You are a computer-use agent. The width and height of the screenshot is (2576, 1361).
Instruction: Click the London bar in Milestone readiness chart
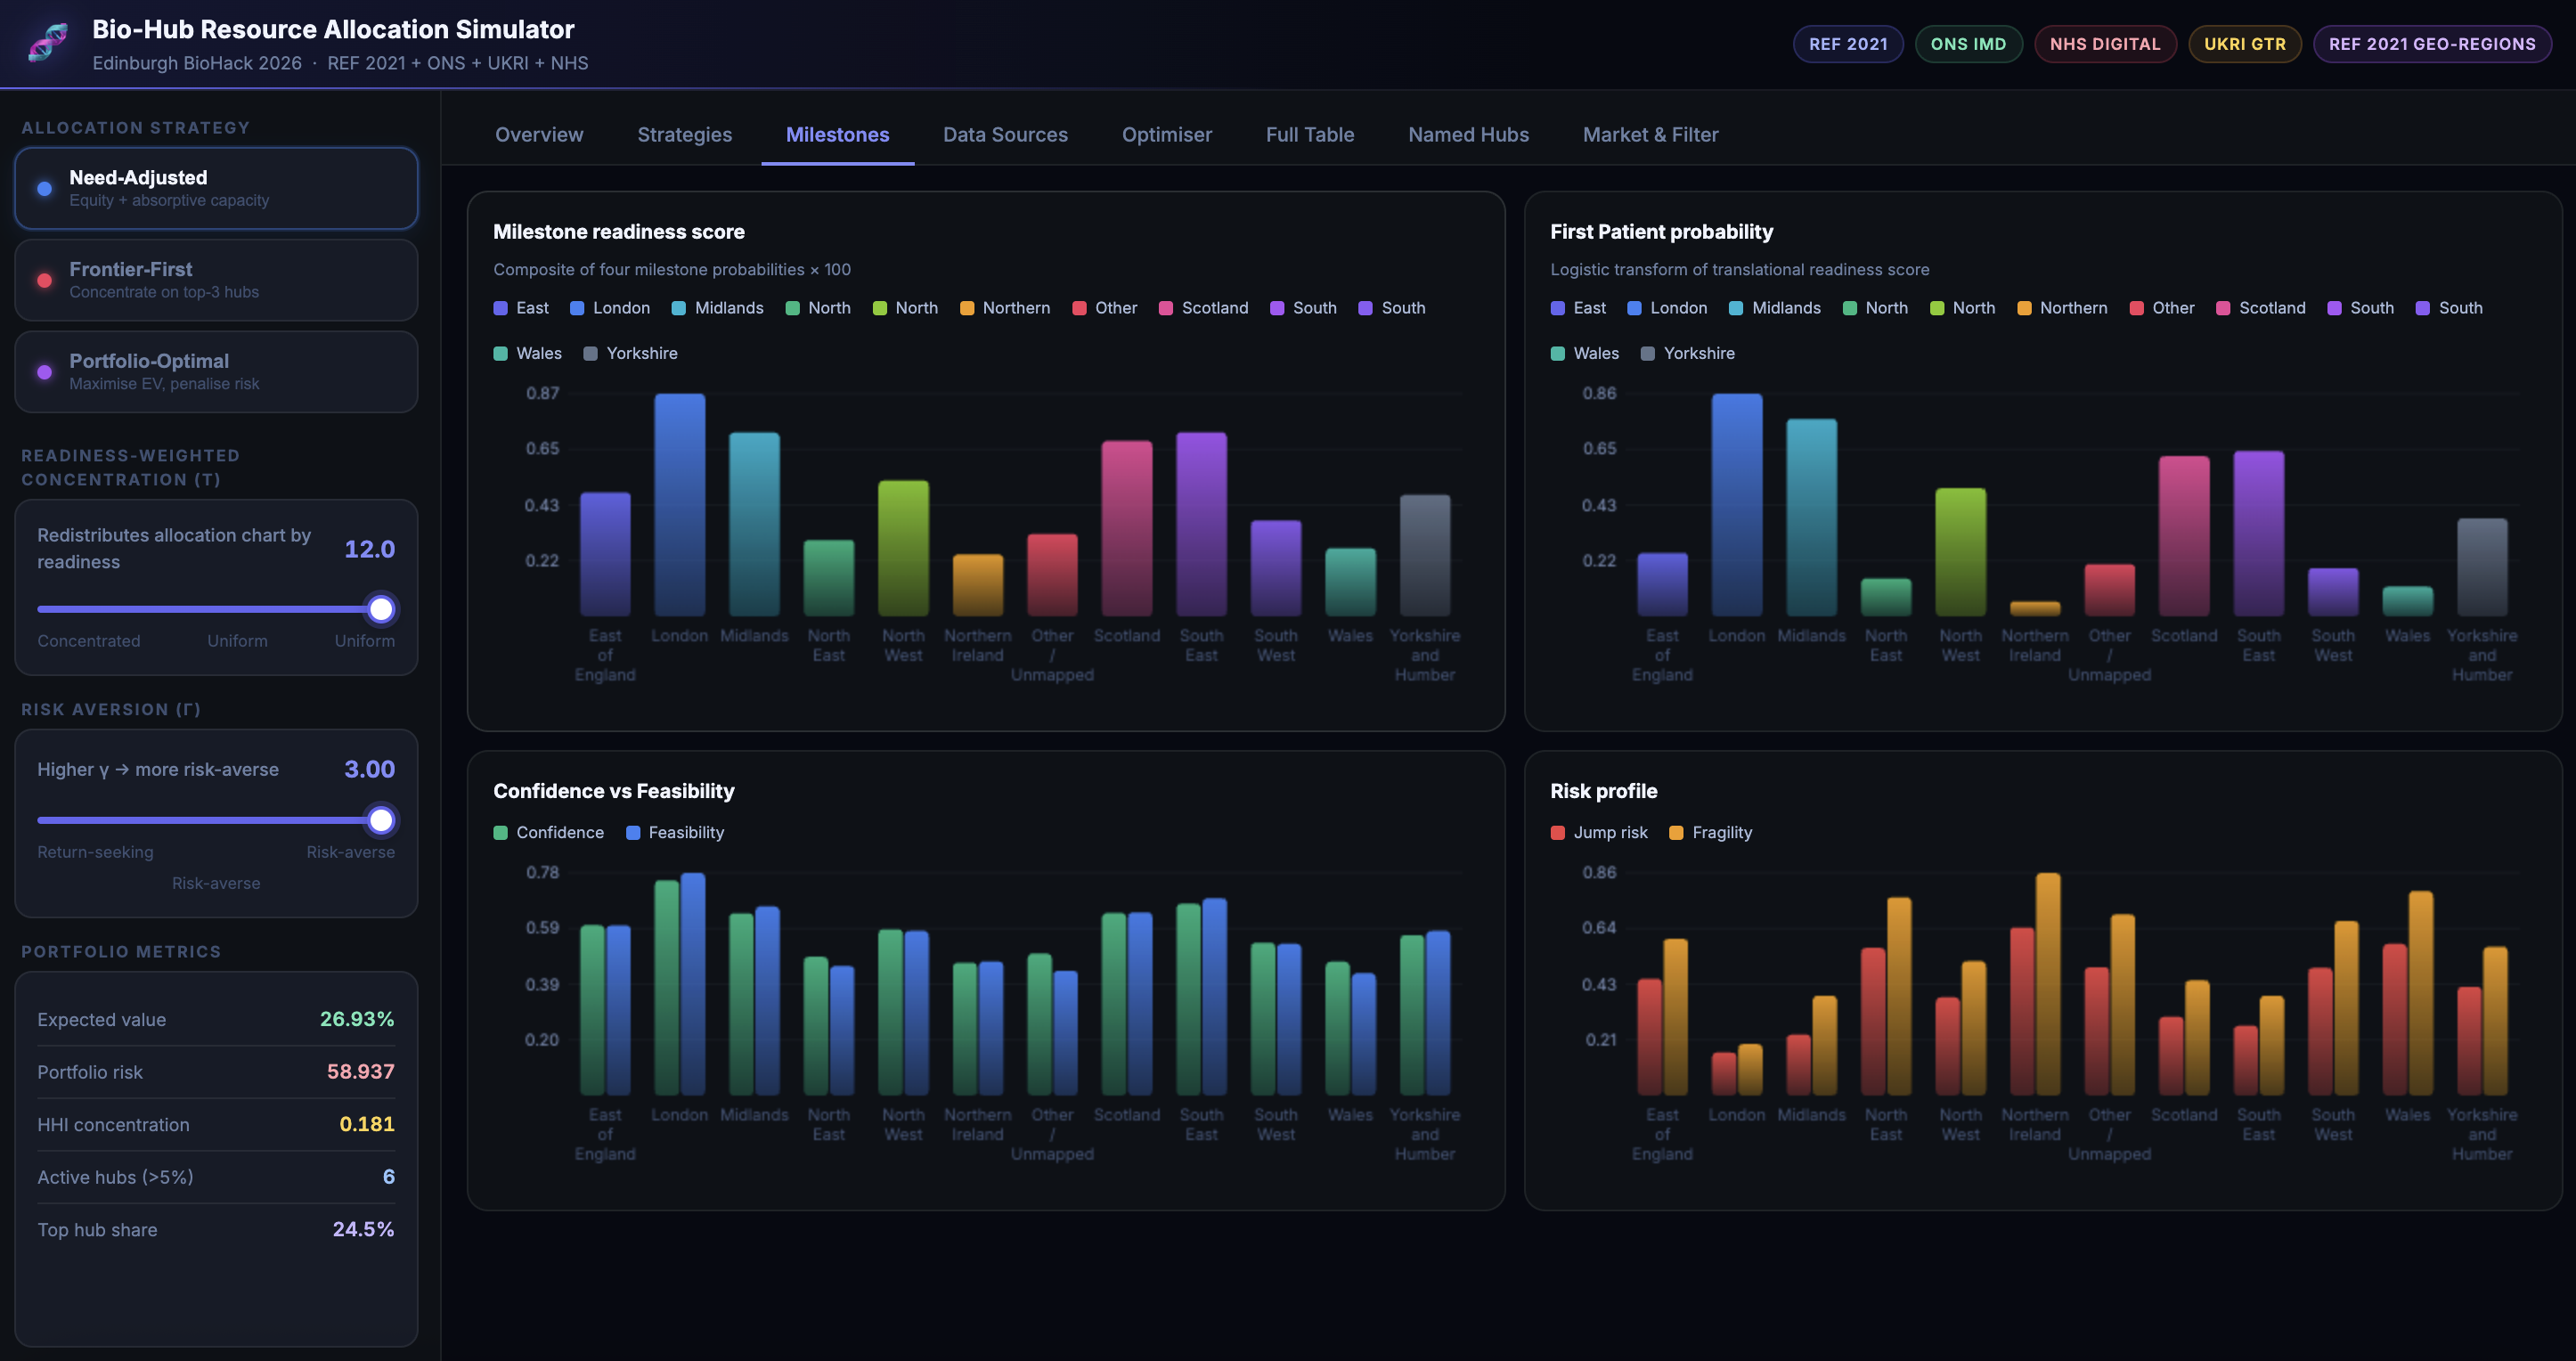point(679,504)
